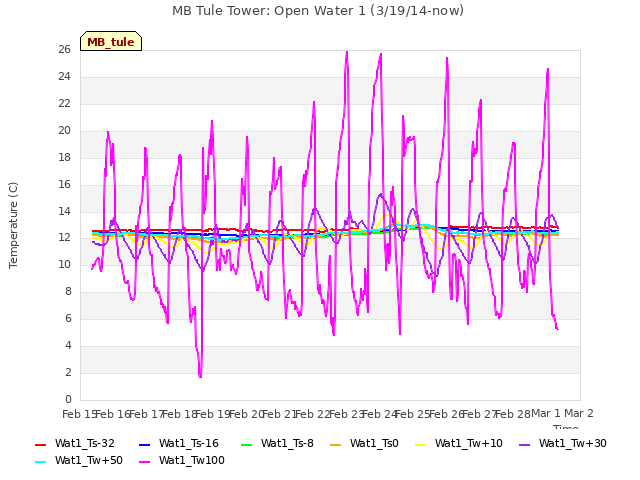Click the y-axis value 0

[x=68, y=399]
